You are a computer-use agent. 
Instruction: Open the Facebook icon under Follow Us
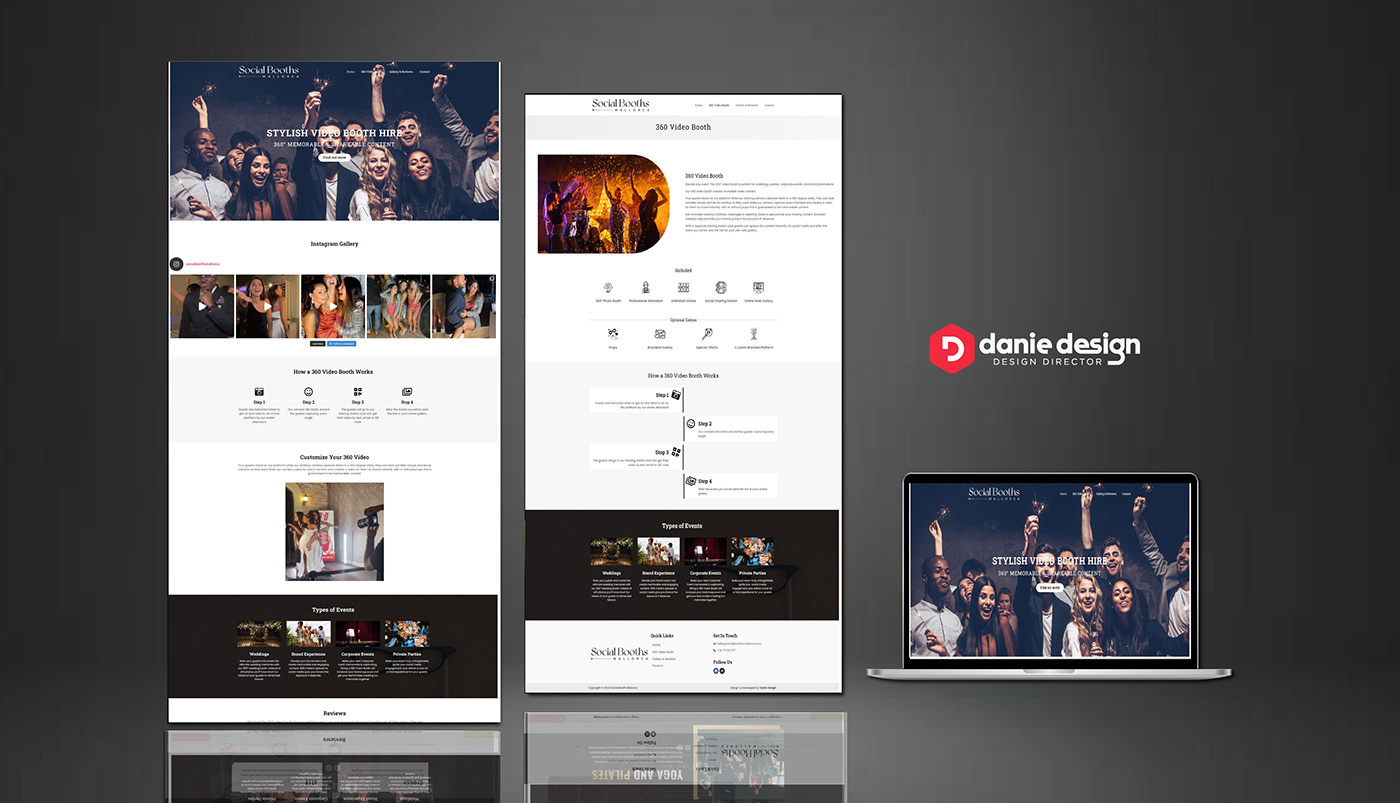point(716,671)
